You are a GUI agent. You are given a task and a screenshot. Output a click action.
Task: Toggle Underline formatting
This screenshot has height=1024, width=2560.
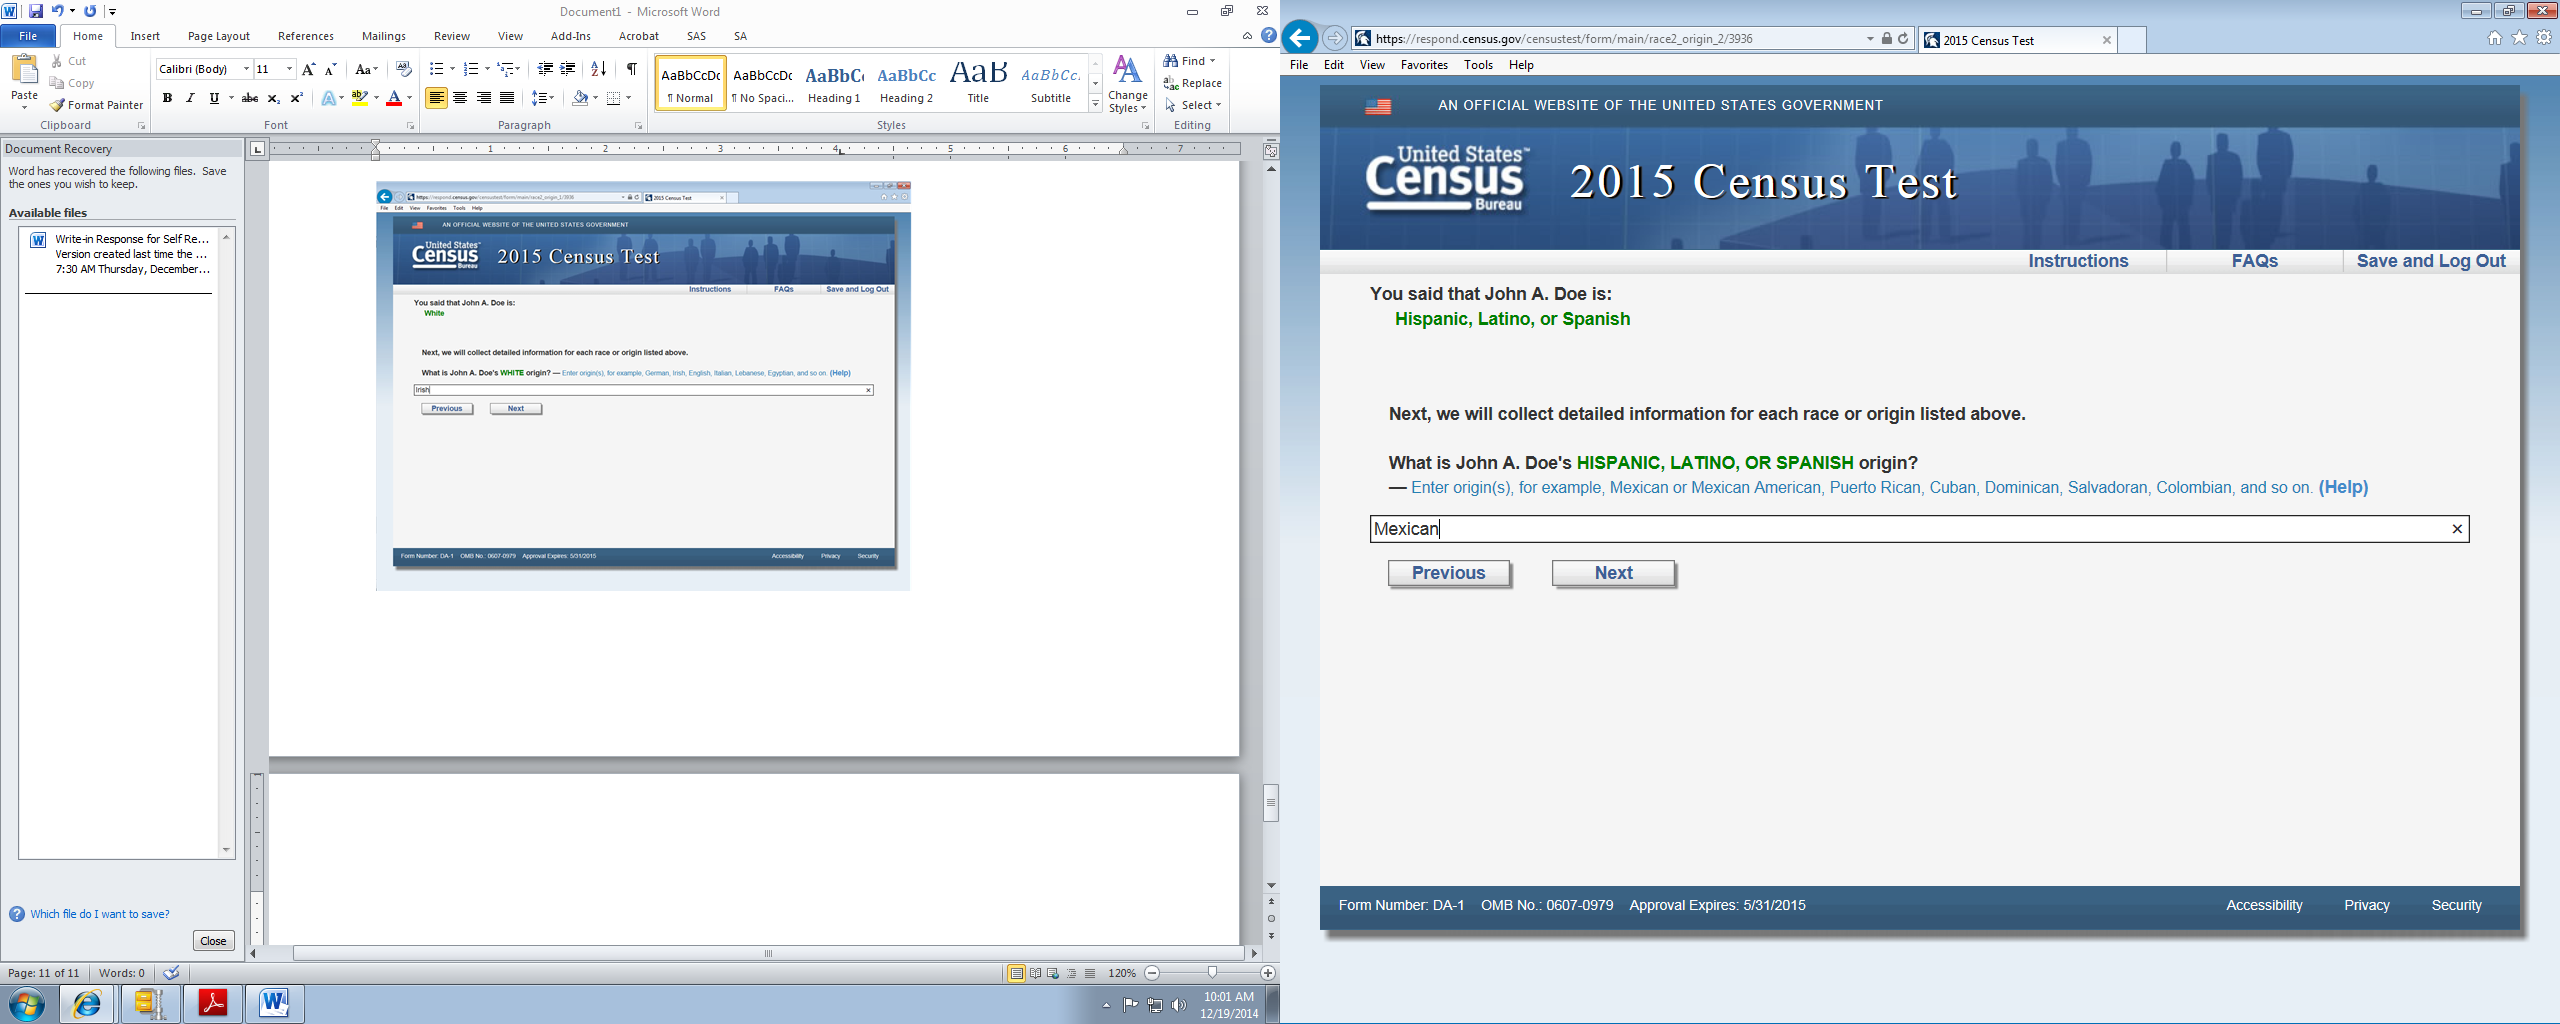click(214, 98)
